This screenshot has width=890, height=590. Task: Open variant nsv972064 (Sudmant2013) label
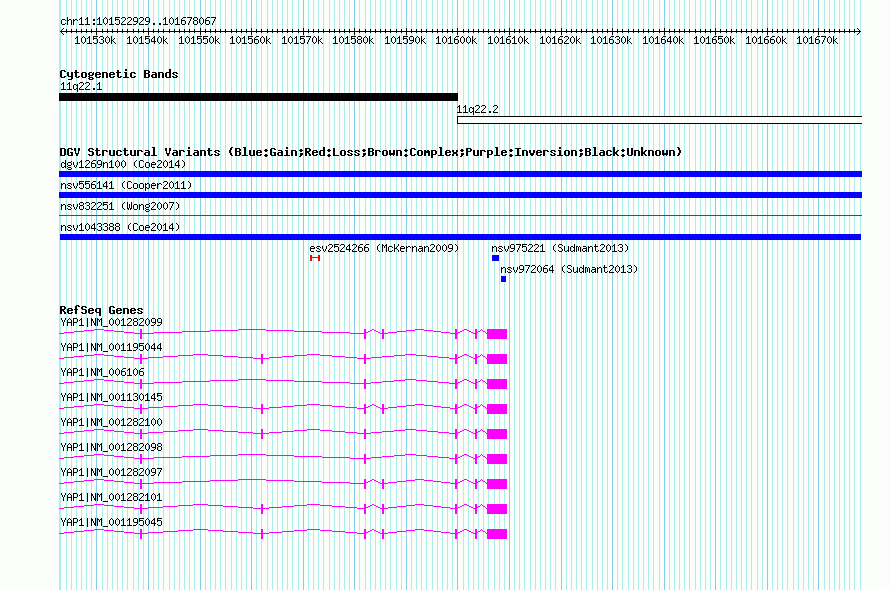click(569, 269)
